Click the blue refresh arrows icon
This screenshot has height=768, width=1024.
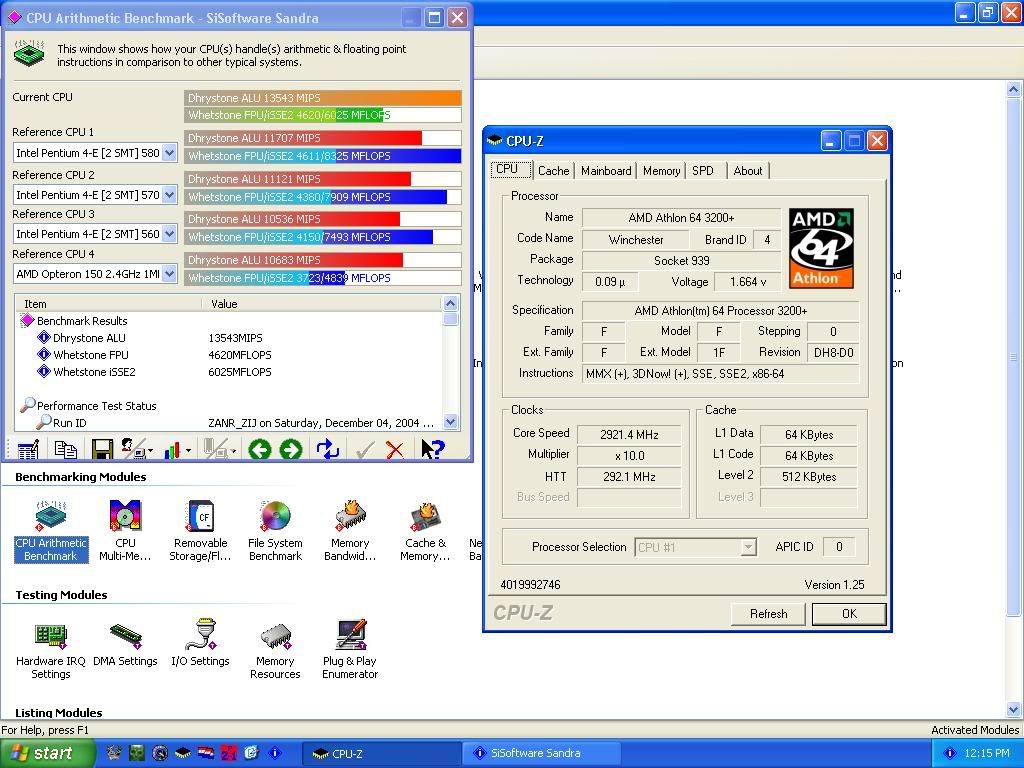[327, 450]
